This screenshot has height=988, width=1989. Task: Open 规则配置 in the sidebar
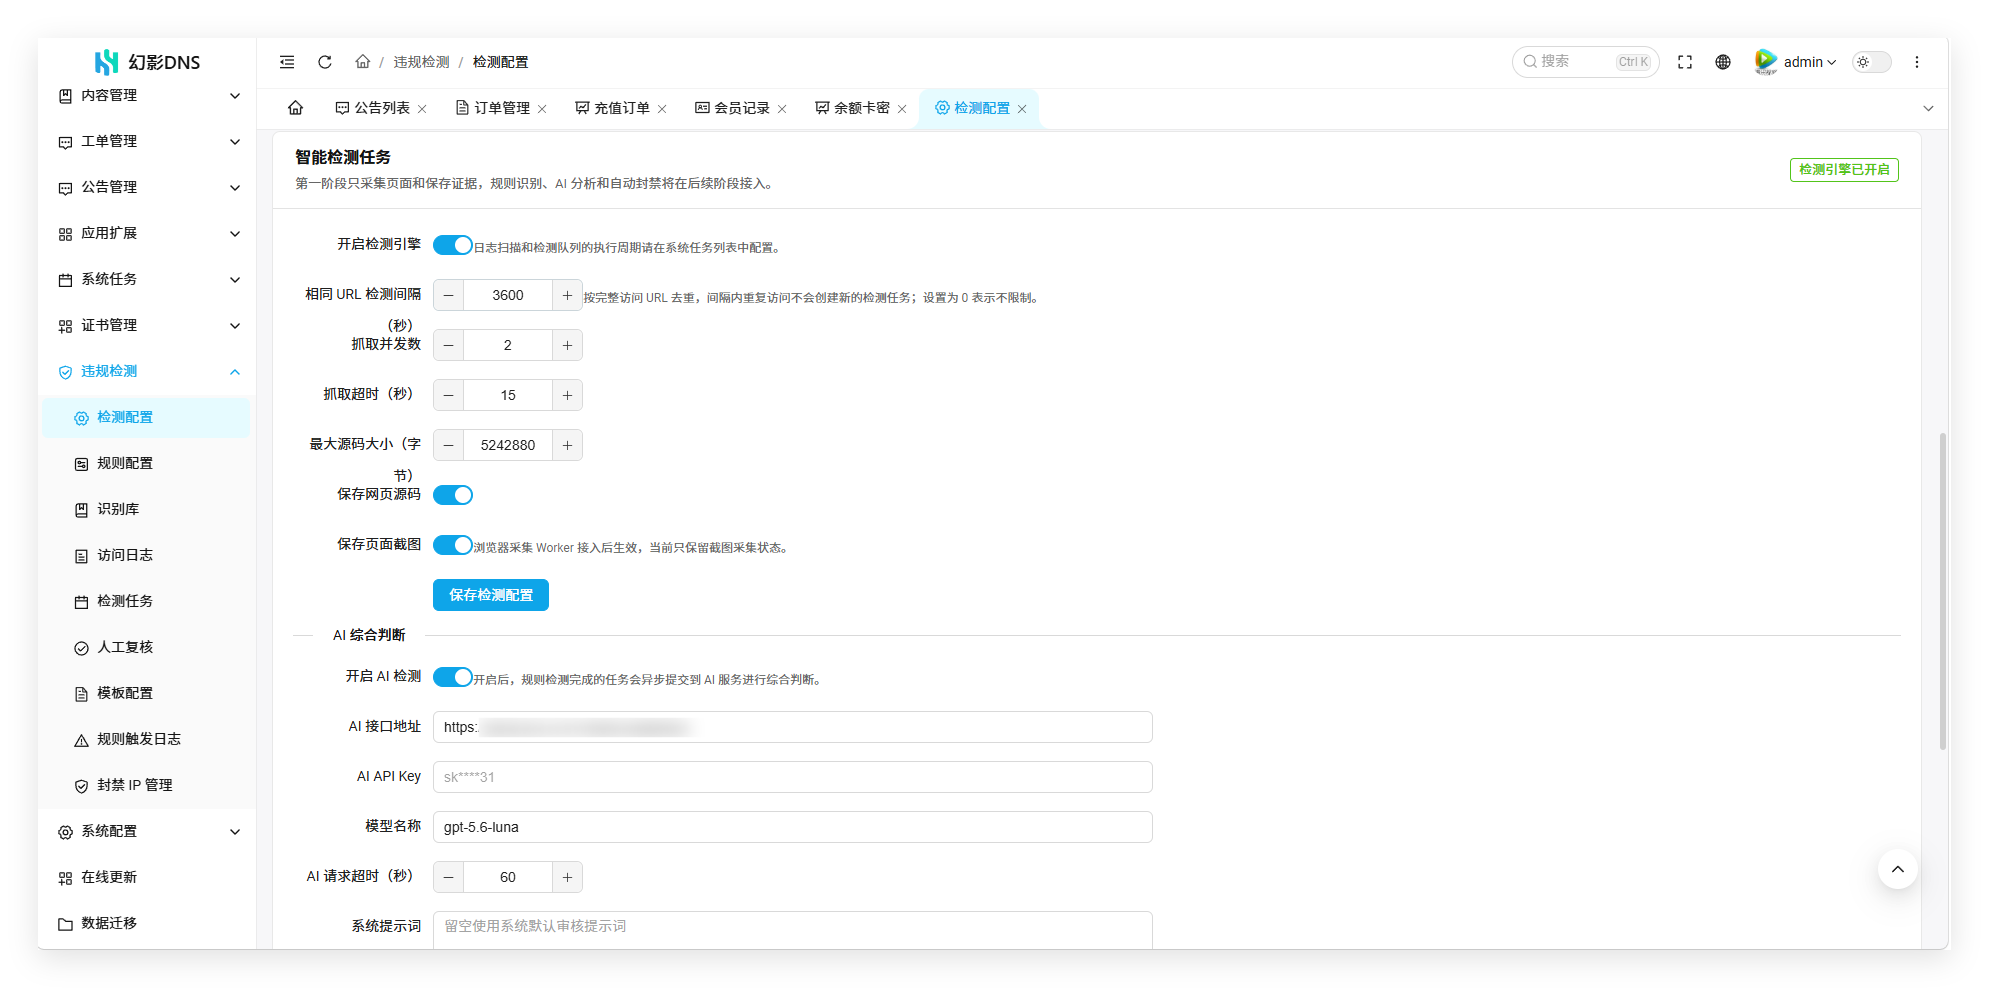click(146, 464)
